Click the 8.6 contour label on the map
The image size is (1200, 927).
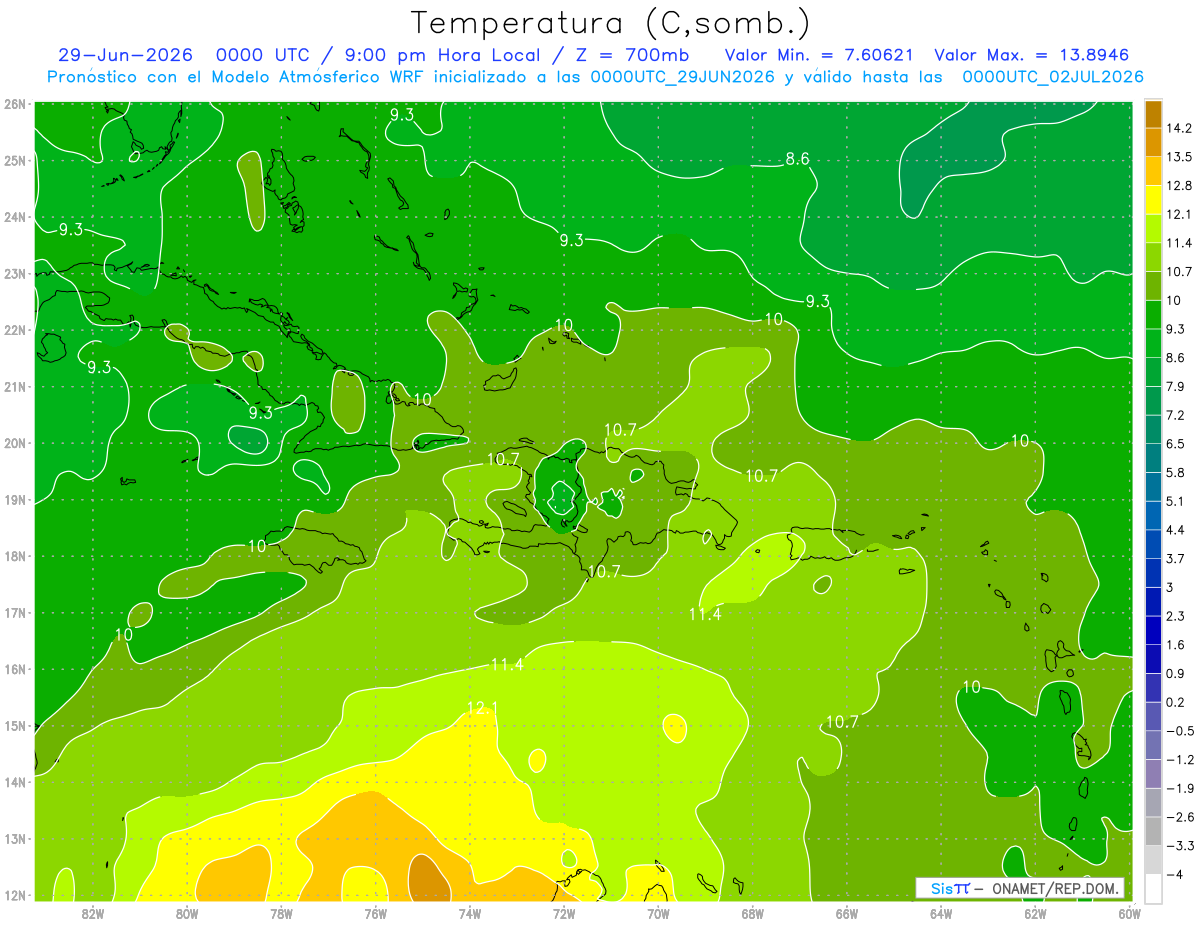[x=797, y=158]
